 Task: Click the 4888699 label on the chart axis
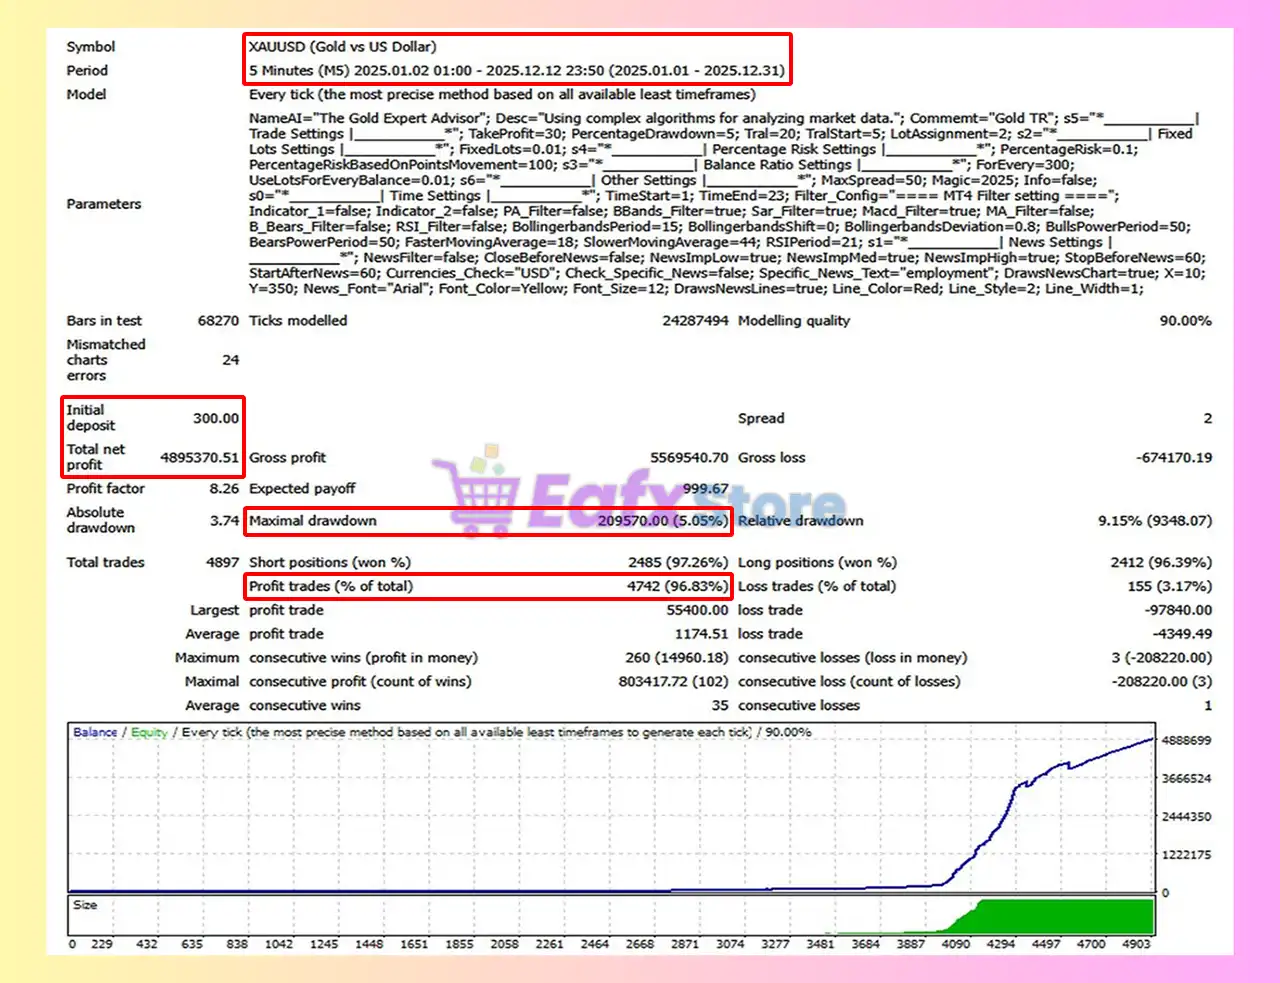coord(1186,741)
